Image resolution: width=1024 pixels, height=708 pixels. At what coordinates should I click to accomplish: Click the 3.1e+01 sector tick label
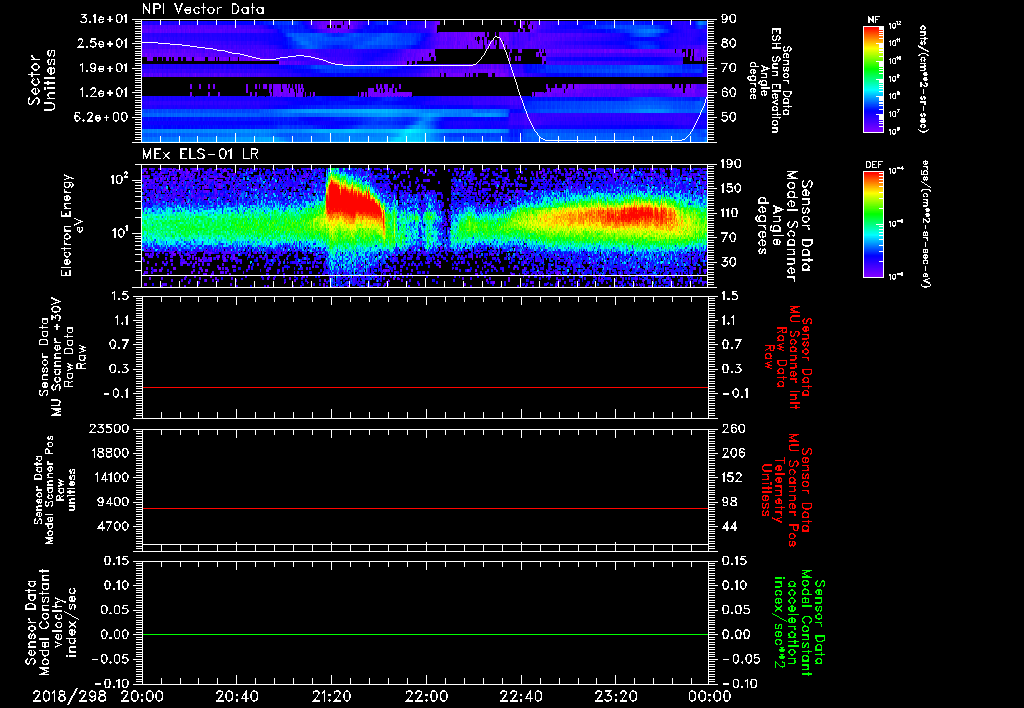pos(104,19)
